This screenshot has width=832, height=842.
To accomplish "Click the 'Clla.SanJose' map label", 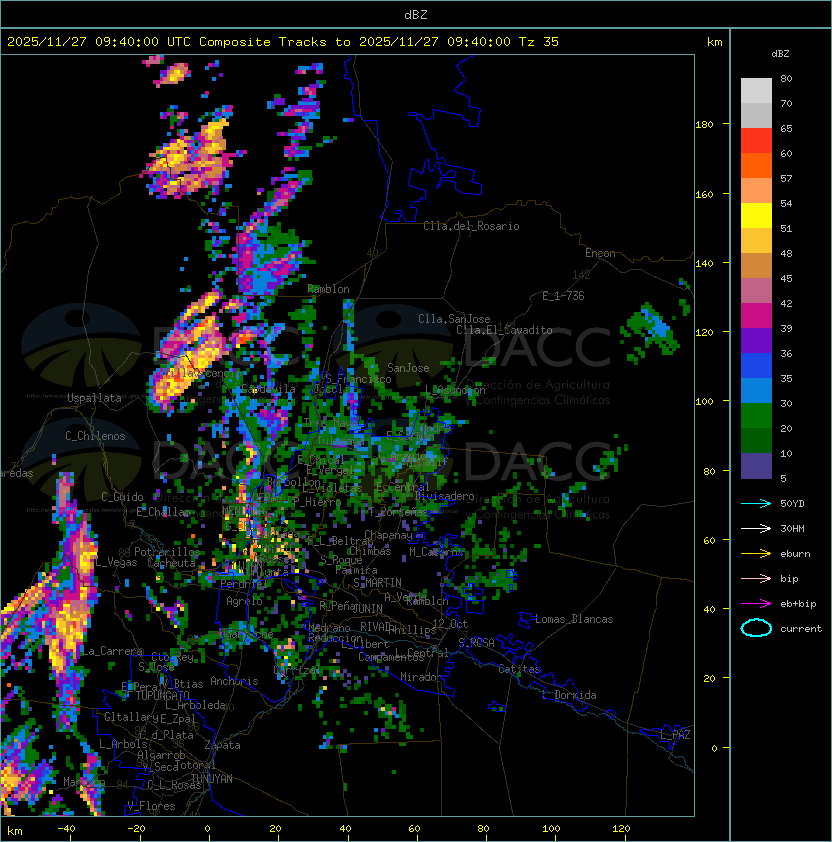I will (454, 319).
